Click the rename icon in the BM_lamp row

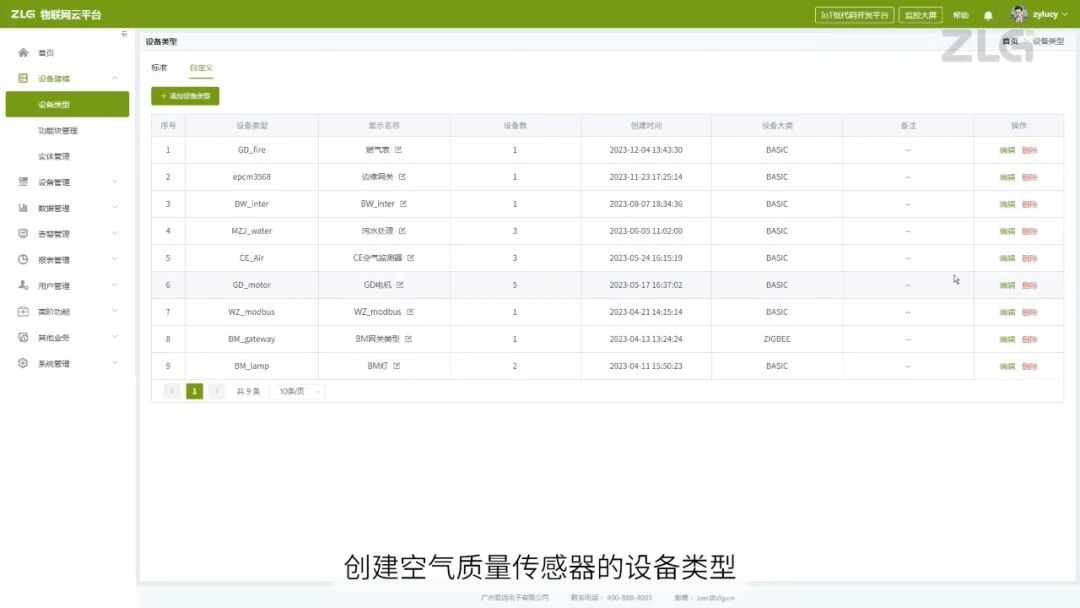397,366
